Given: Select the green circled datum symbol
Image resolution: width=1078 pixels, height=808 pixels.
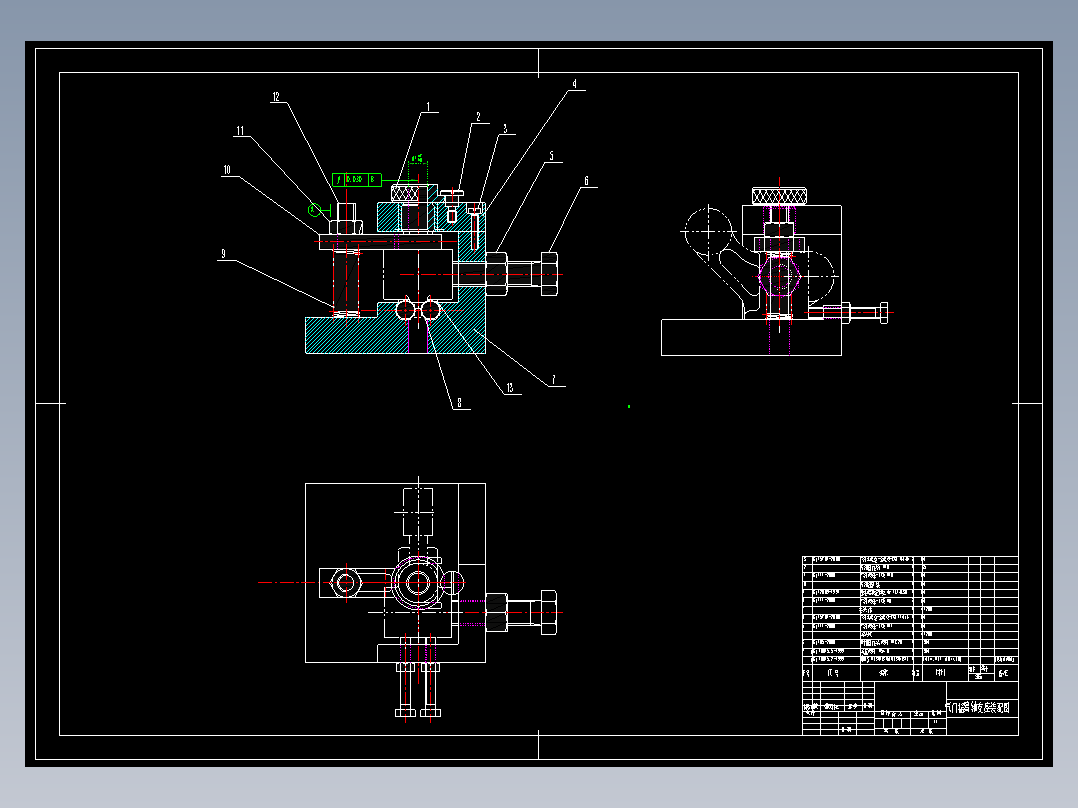Looking at the screenshot, I should point(314,210).
